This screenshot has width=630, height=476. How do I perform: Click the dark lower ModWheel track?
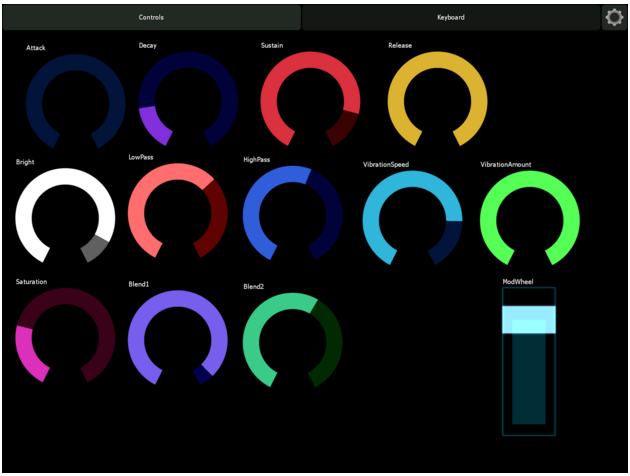(529, 378)
